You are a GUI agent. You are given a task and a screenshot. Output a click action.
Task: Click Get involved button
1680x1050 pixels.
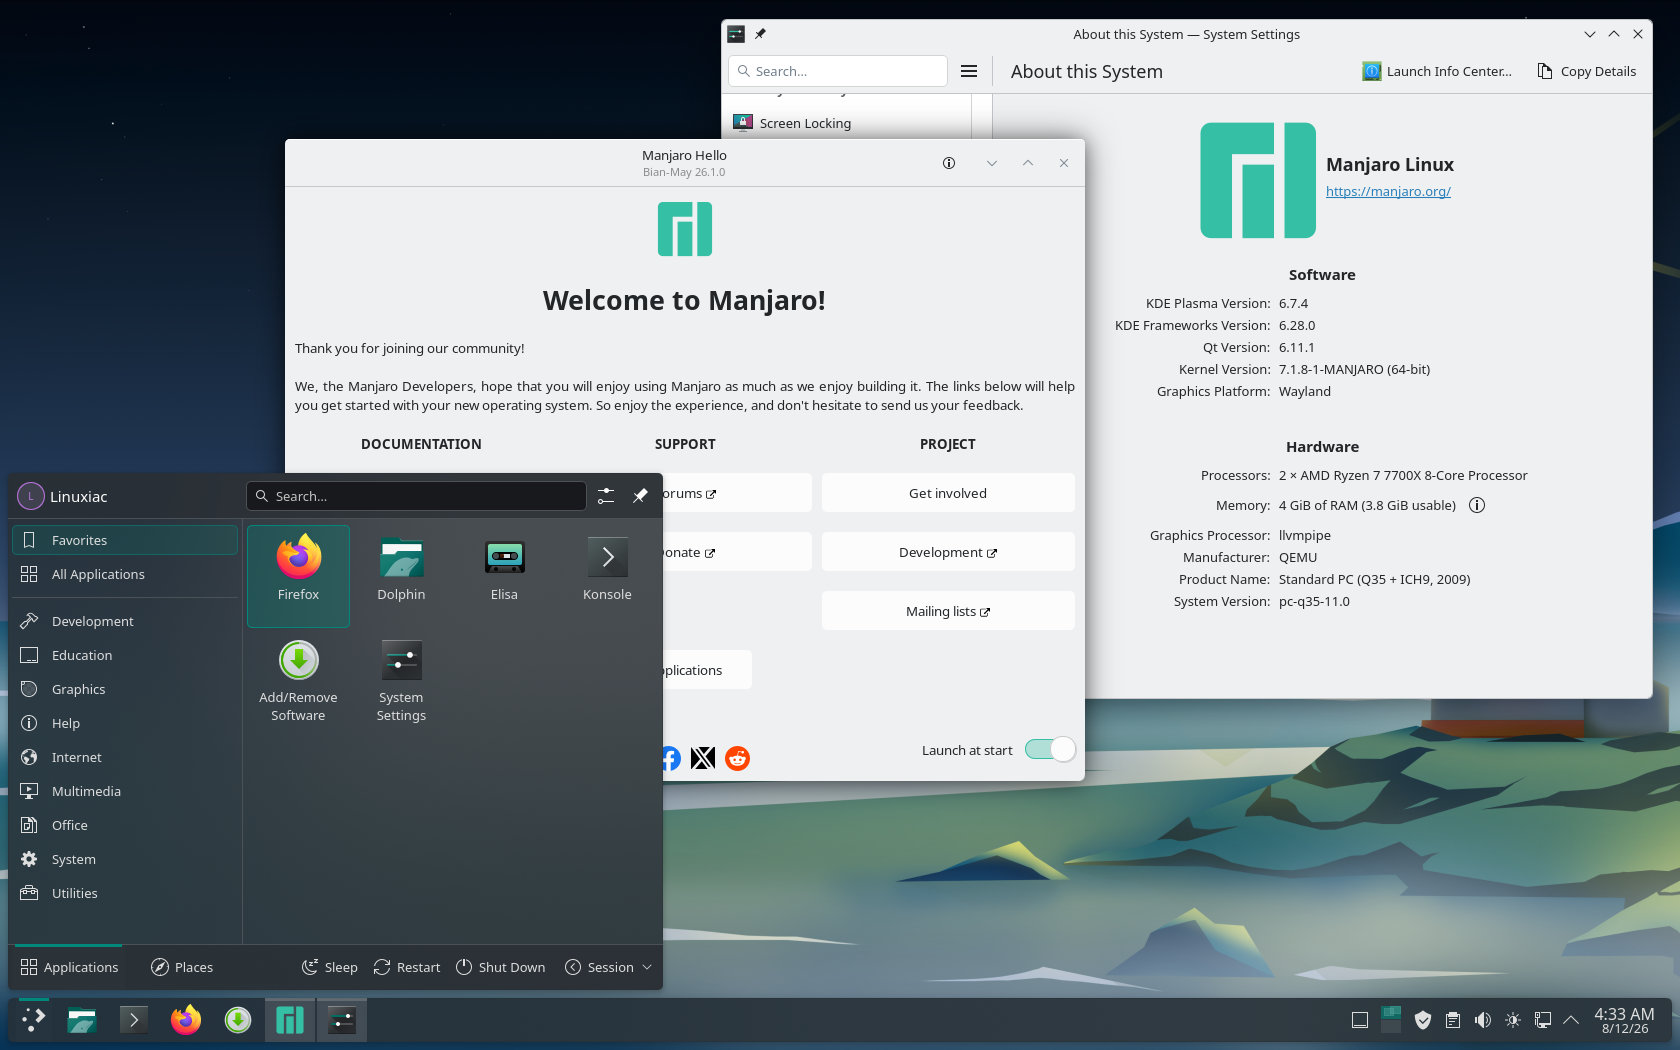pos(948,493)
